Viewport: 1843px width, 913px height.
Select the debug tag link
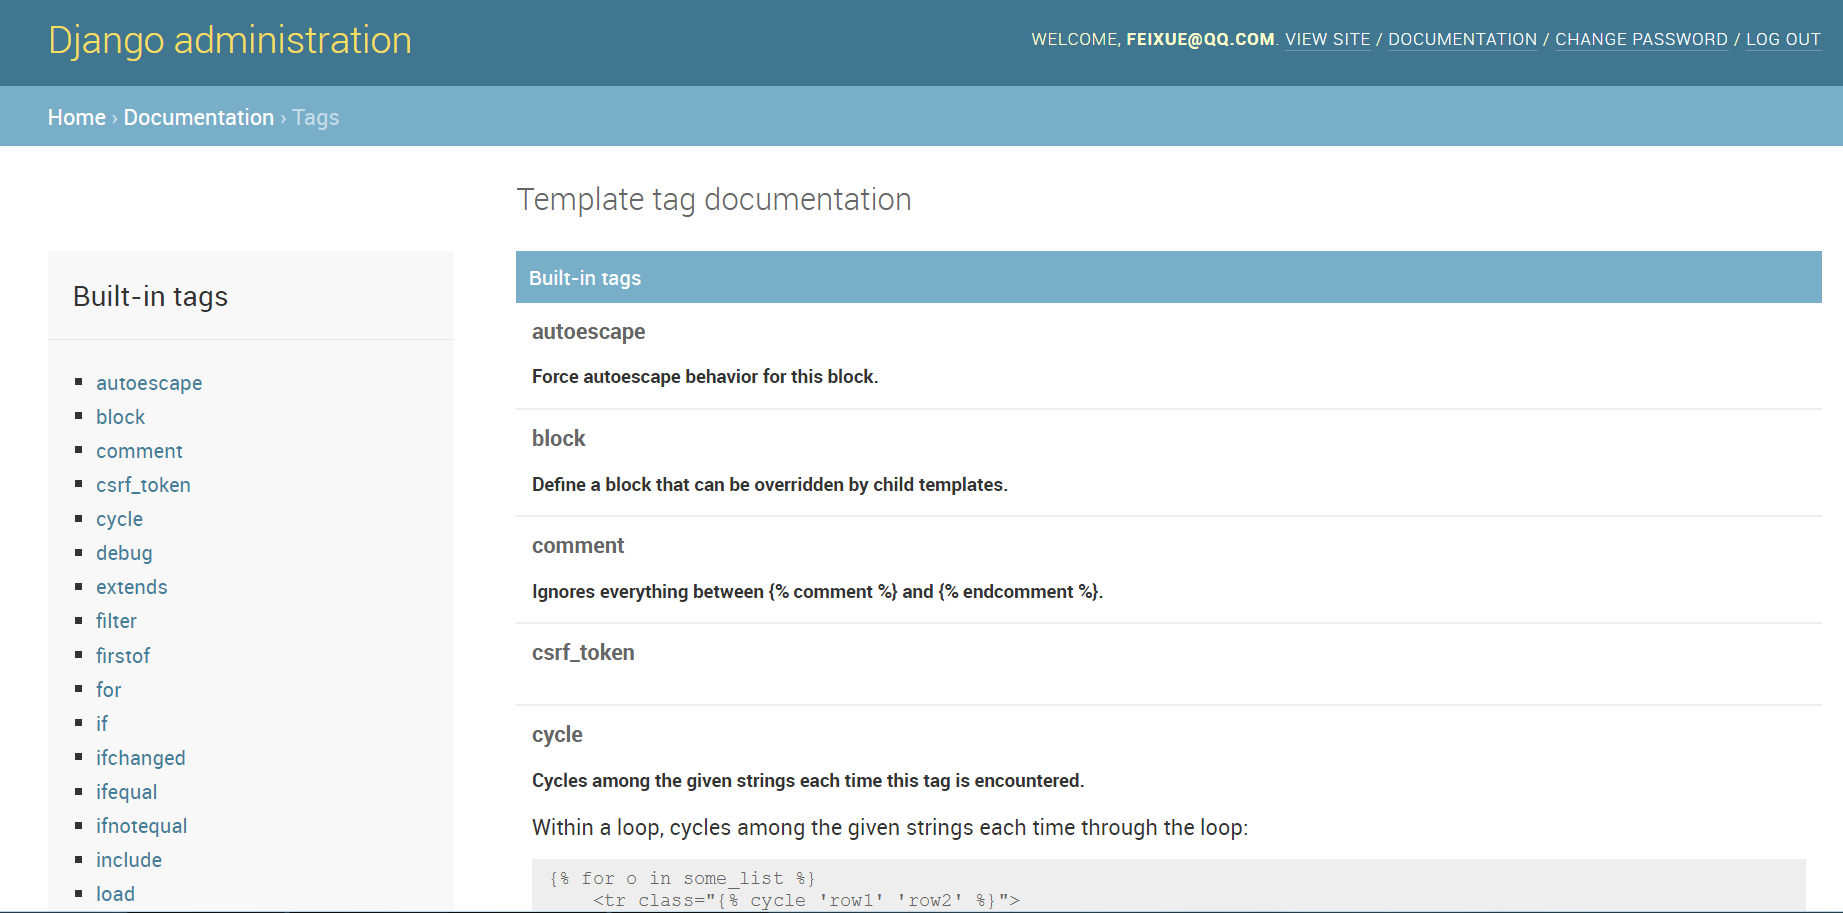[124, 553]
